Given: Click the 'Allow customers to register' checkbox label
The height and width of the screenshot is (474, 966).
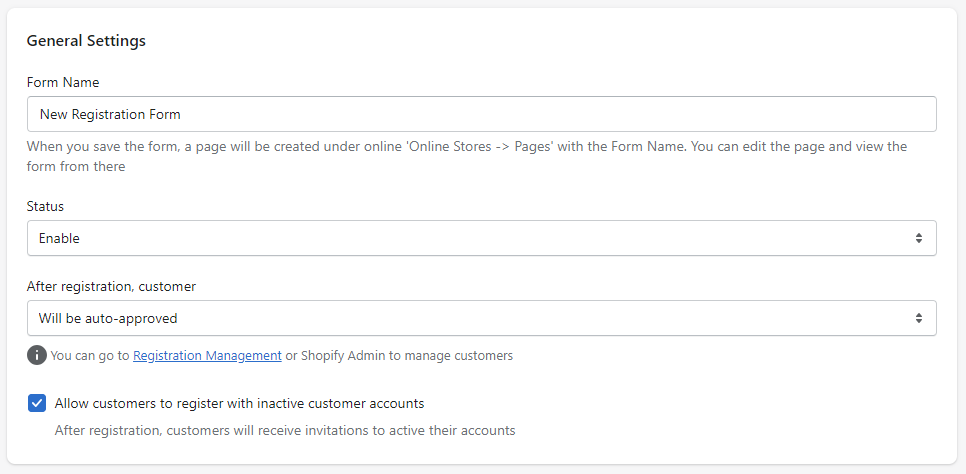Looking at the screenshot, I should 239,403.
